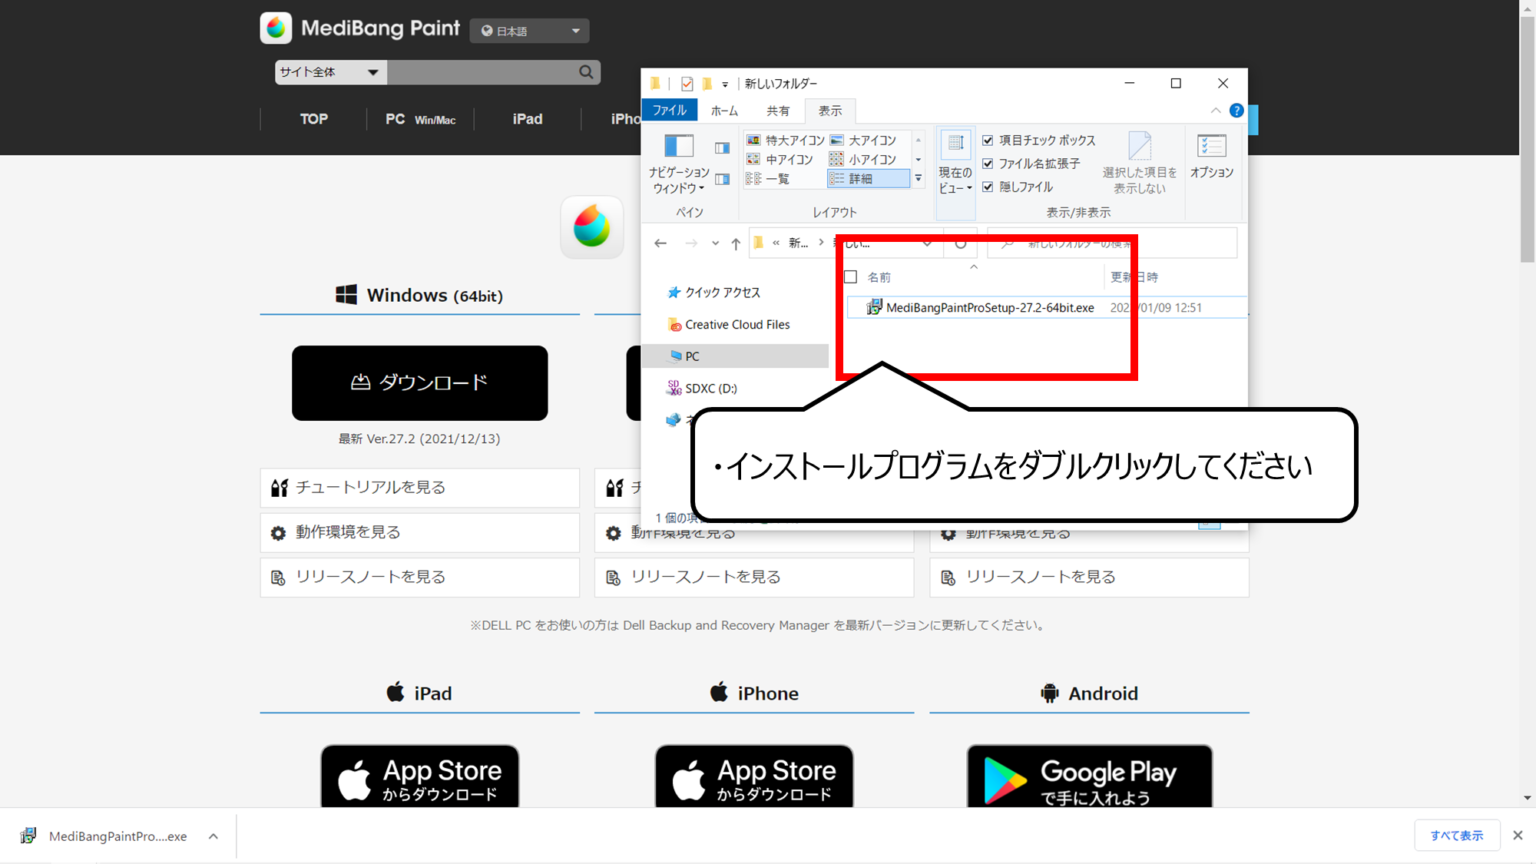Select the extra large icons layout
The height and width of the screenshot is (864, 1536).
point(785,141)
